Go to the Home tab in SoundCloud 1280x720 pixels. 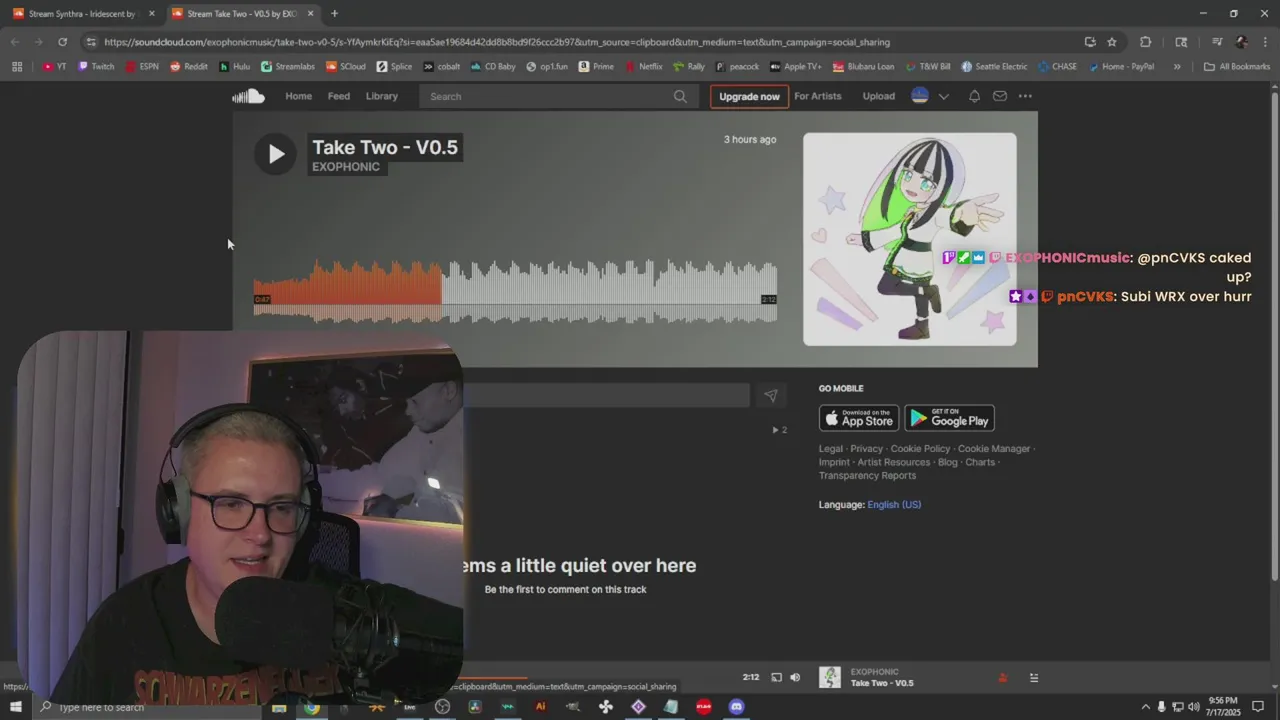coord(298,96)
